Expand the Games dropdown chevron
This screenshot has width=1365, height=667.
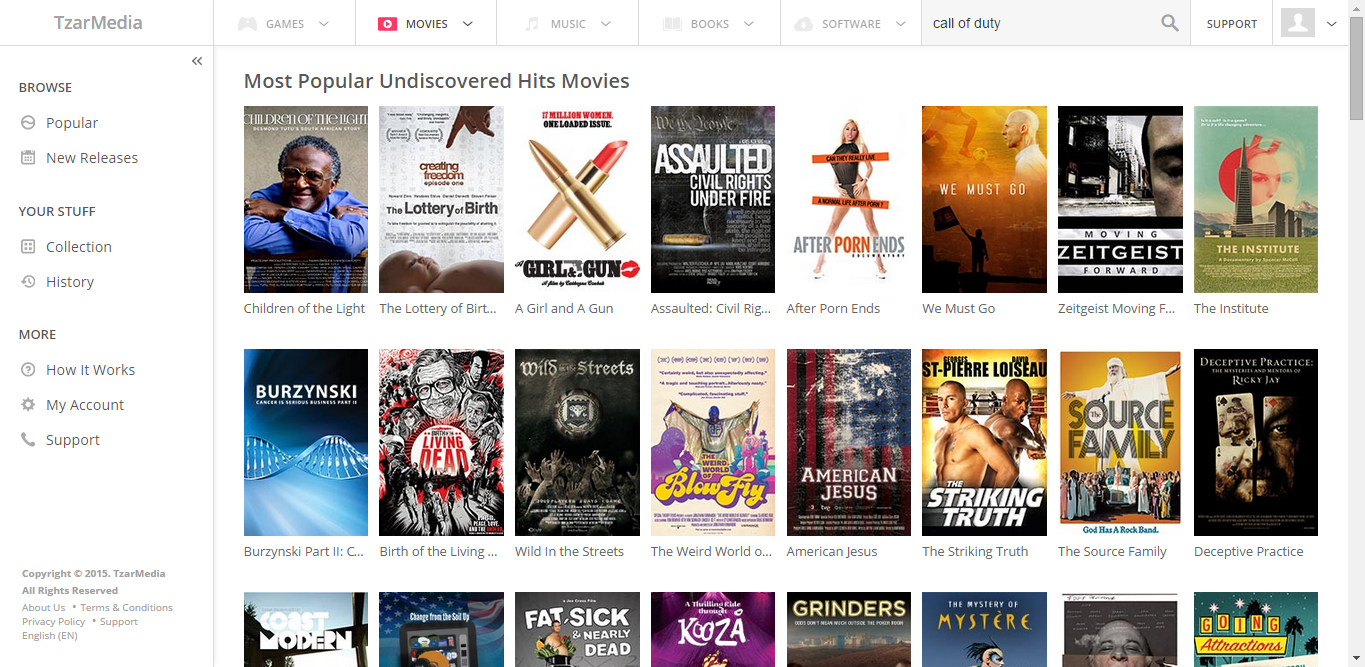coord(323,24)
